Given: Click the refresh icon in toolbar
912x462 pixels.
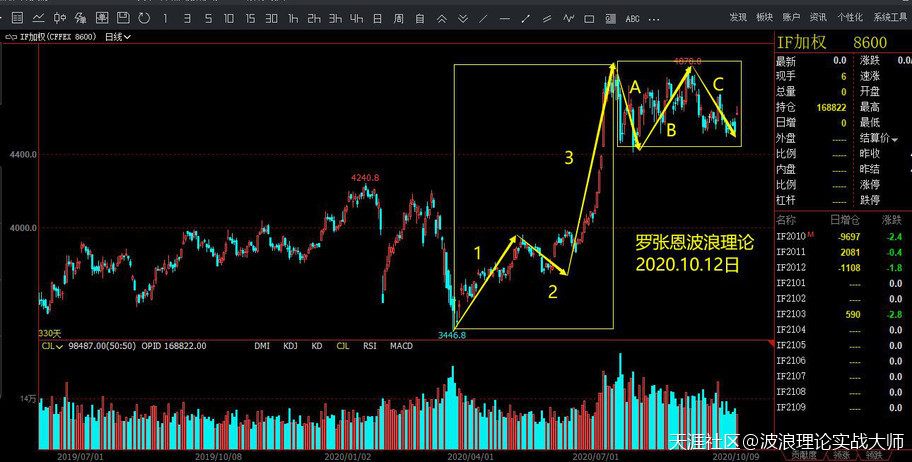Looking at the screenshot, I should 144,18.
